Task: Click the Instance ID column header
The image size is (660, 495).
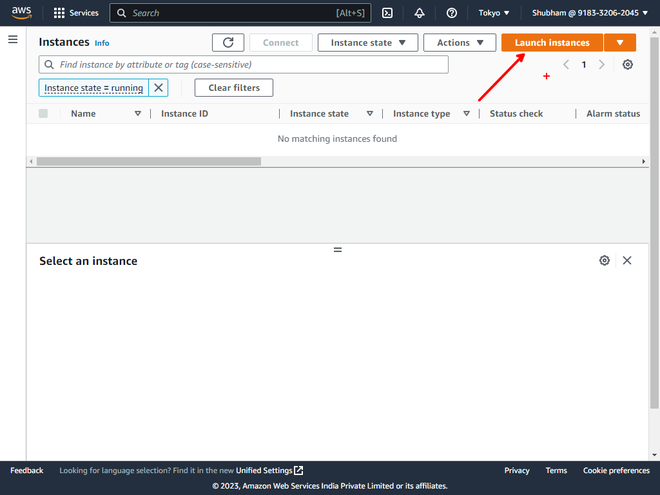Action: (184, 113)
